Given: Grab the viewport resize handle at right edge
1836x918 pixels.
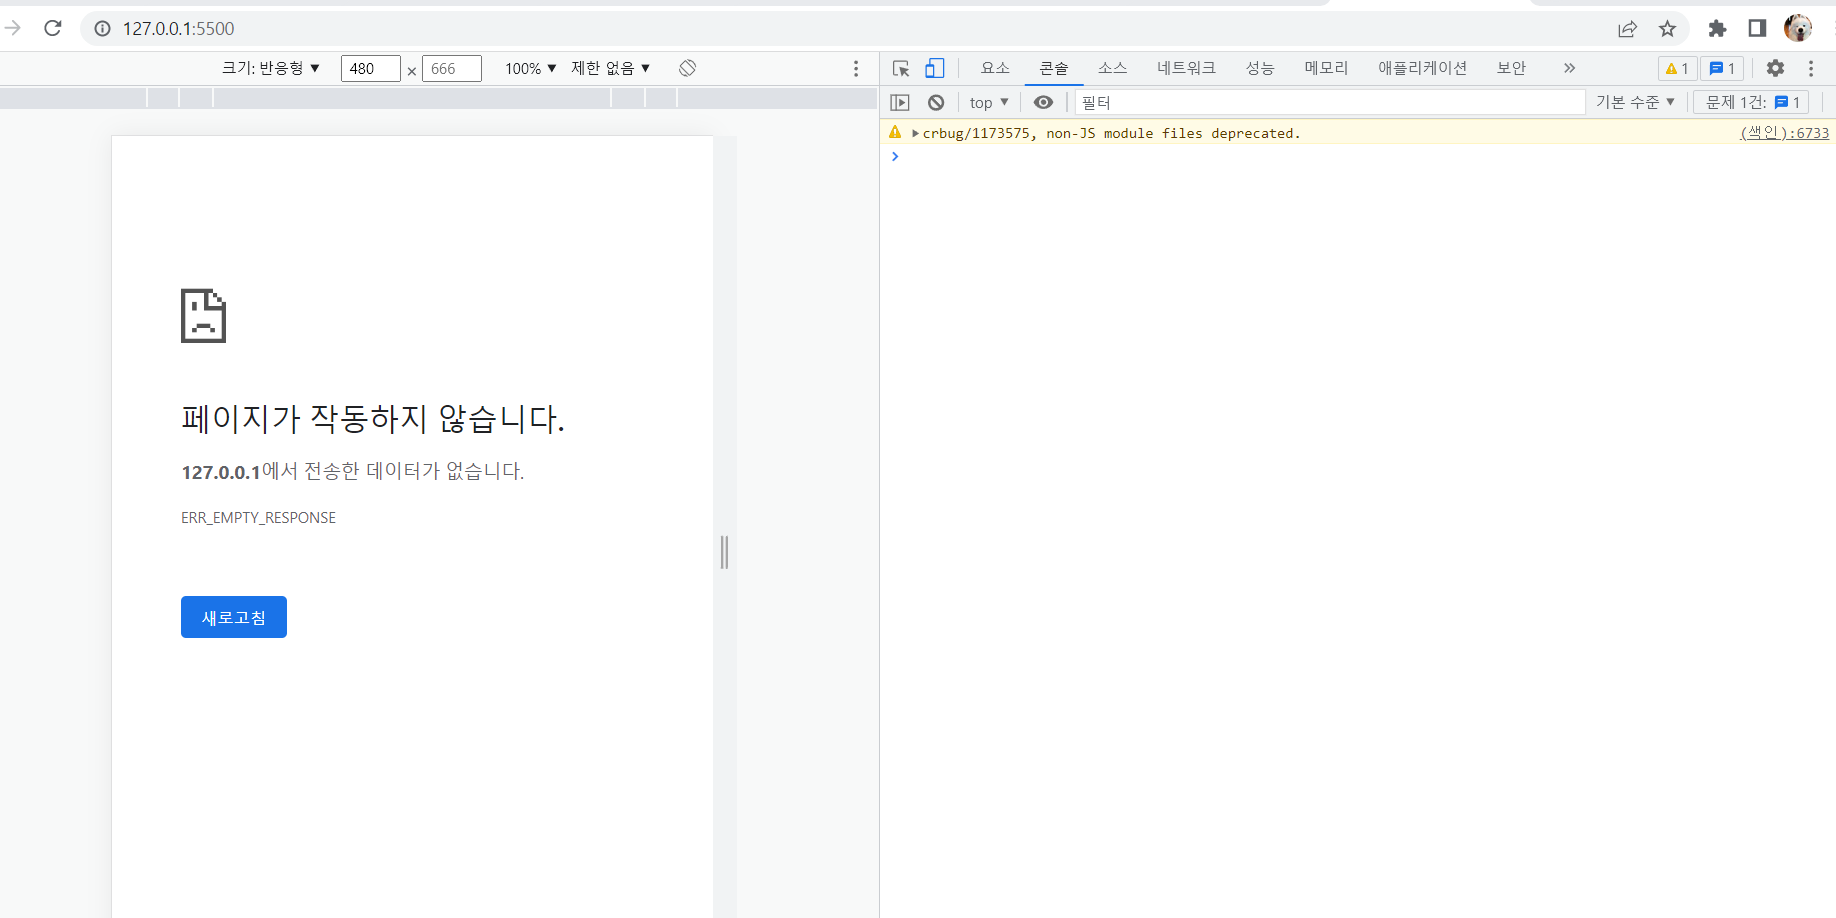Looking at the screenshot, I should coord(725,552).
